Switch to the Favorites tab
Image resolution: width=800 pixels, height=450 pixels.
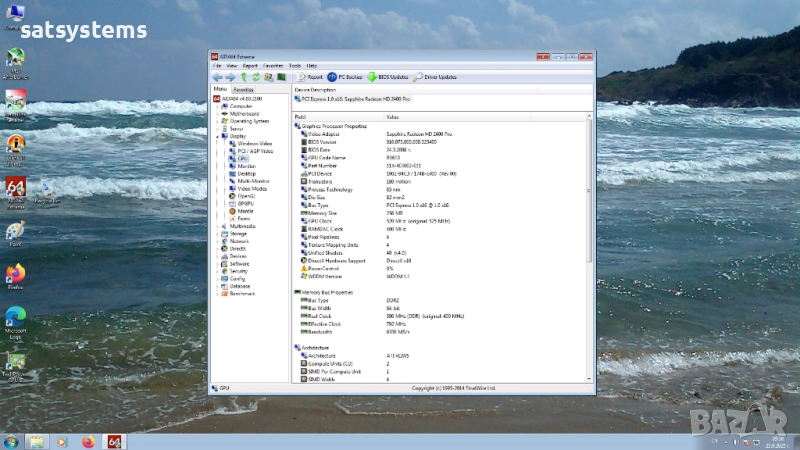click(x=243, y=90)
